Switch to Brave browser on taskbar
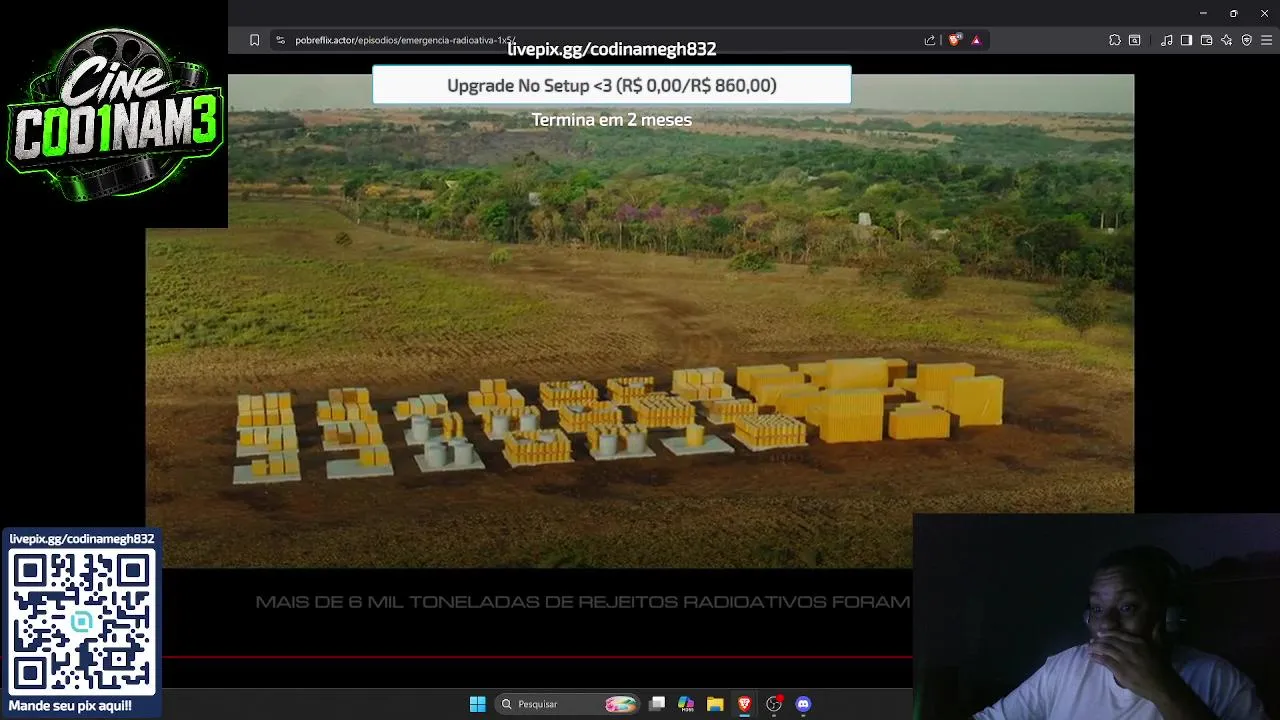The width and height of the screenshot is (1280, 720). click(744, 704)
